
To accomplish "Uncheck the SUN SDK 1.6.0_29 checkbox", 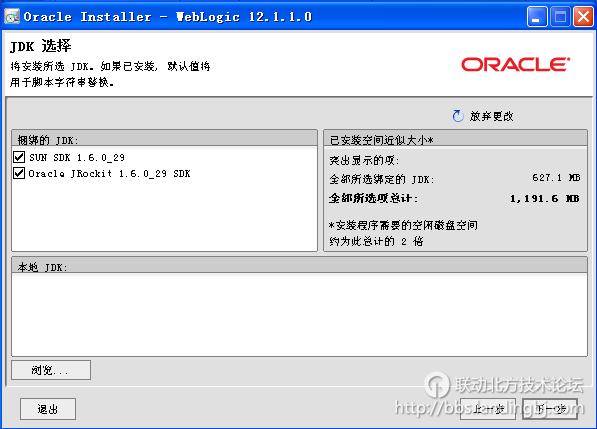I will tap(19, 157).
